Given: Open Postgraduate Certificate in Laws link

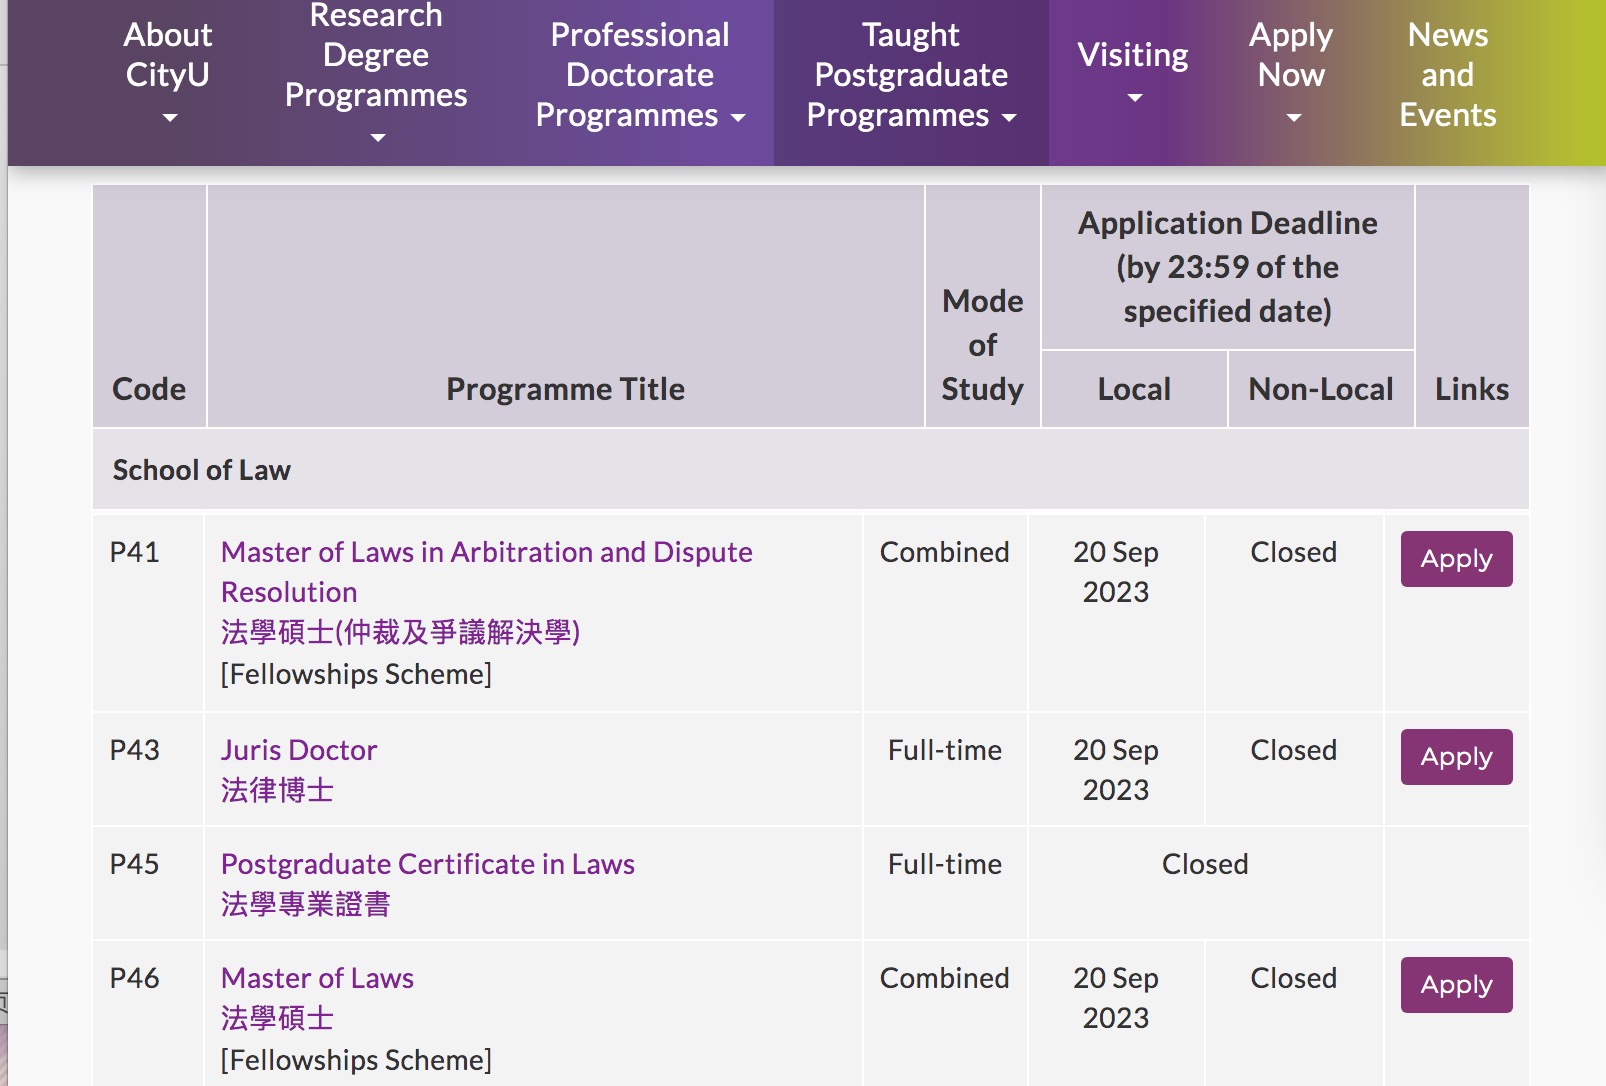Looking at the screenshot, I should (427, 864).
